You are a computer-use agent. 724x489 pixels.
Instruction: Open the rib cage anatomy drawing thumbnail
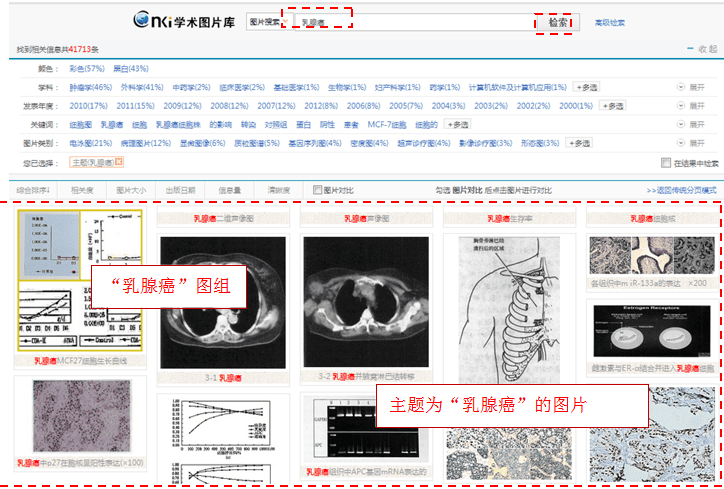509,309
